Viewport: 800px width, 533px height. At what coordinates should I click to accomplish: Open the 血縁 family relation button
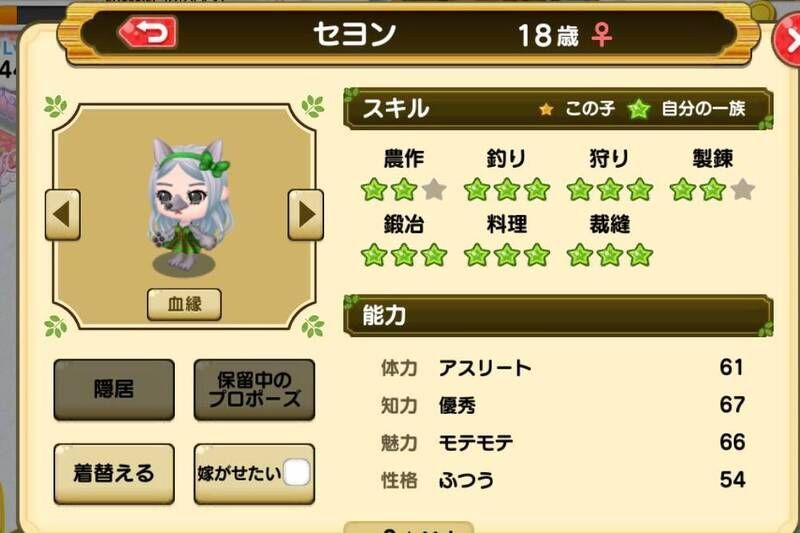coord(184,304)
